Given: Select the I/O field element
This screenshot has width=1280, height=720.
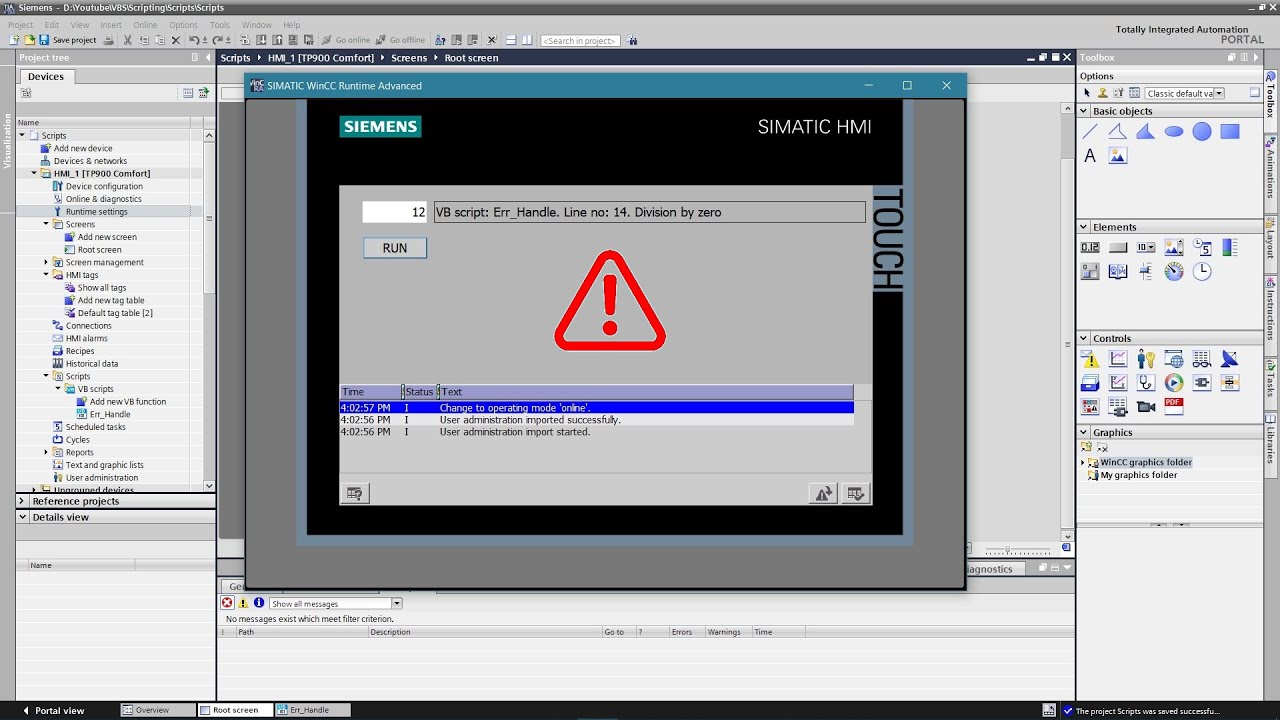Looking at the screenshot, I should click(1090, 247).
